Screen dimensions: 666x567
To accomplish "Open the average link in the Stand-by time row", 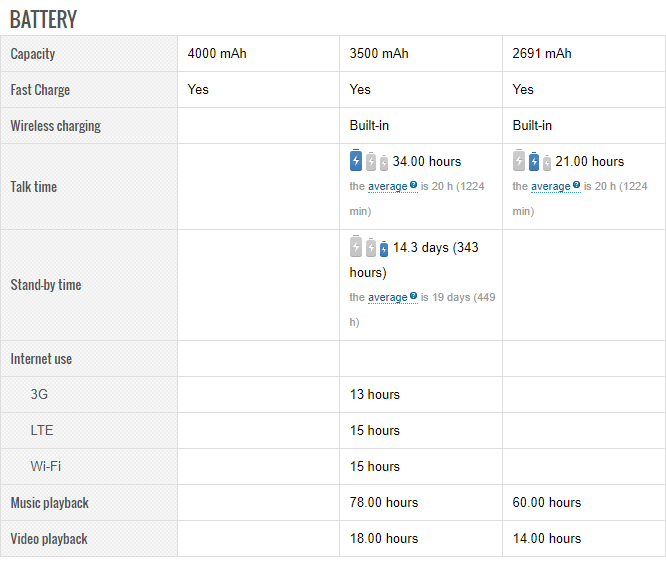I will (x=387, y=297).
